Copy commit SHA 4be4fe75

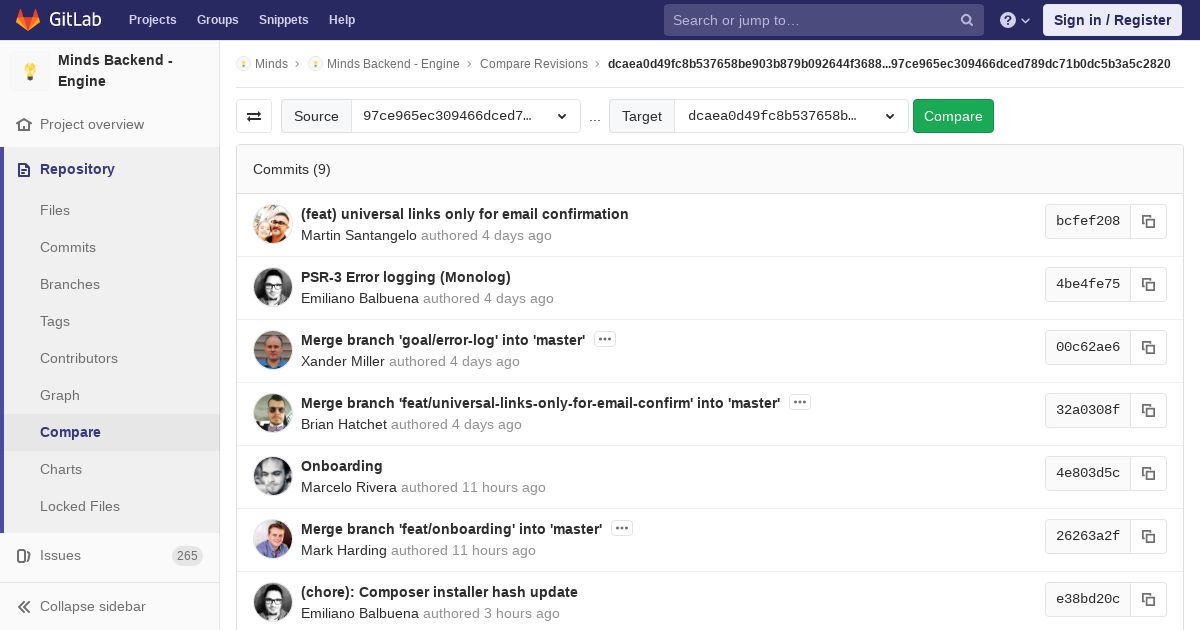1148,284
